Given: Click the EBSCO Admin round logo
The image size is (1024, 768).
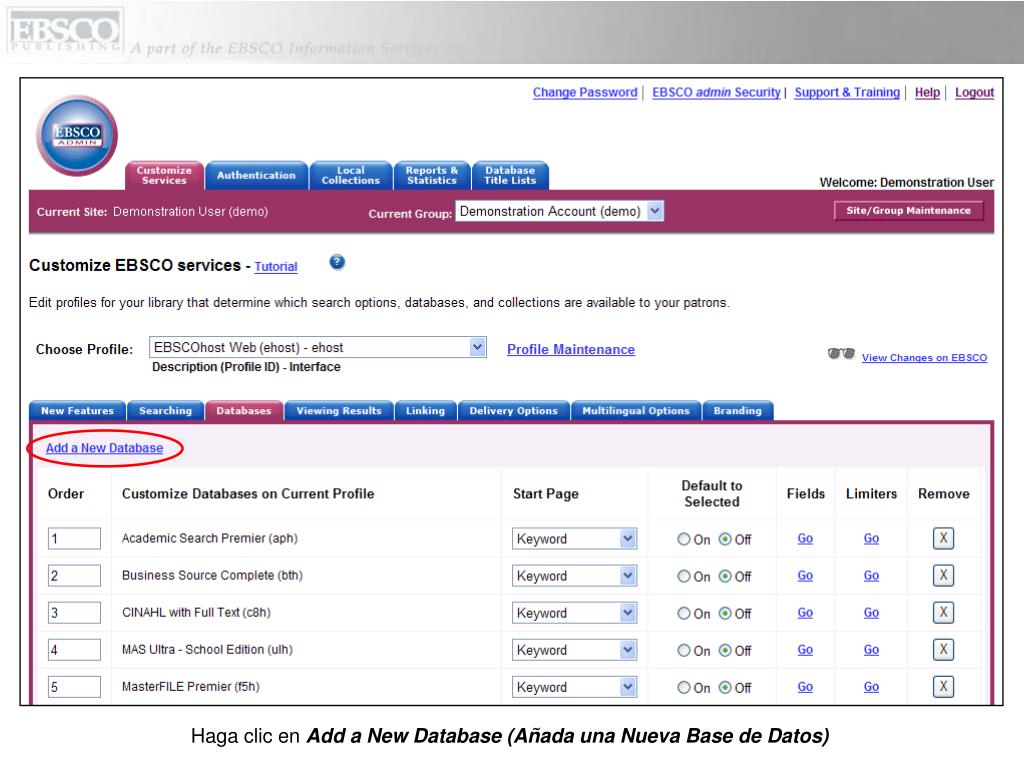Looking at the screenshot, I should [x=77, y=135].
